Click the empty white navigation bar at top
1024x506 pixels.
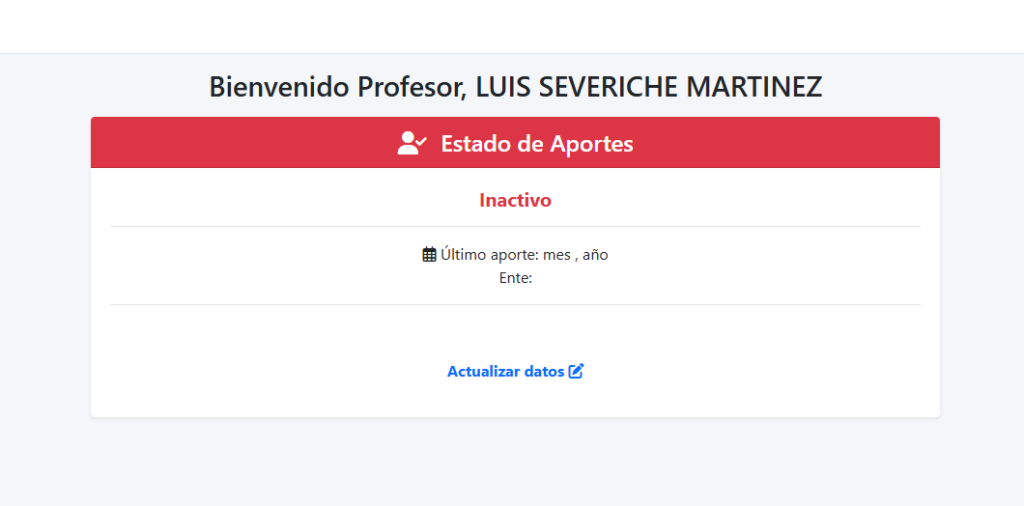tap(512, 26)
